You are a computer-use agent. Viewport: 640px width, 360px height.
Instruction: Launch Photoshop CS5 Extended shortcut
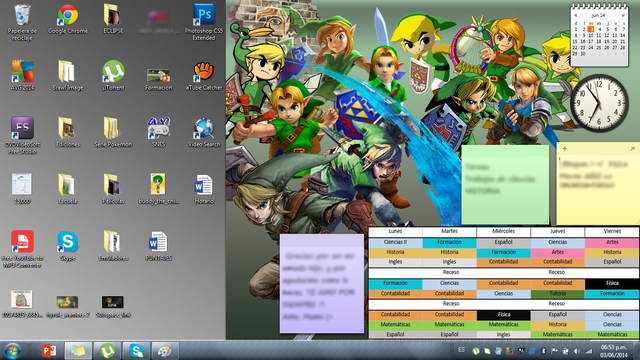[204, 22]
